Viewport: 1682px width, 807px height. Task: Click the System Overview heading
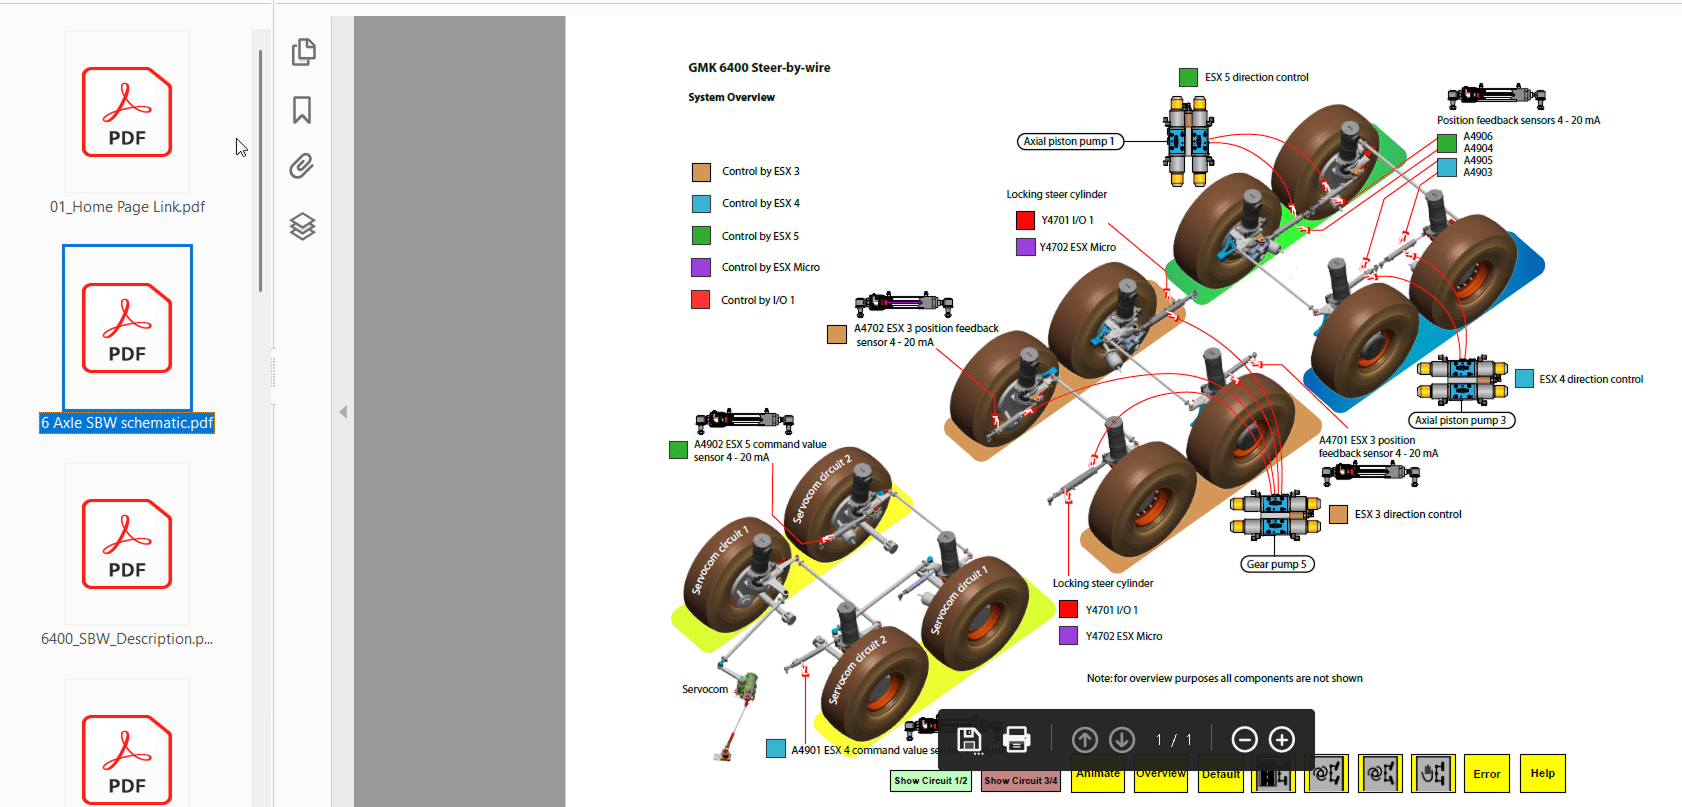[x=731, y=97]
